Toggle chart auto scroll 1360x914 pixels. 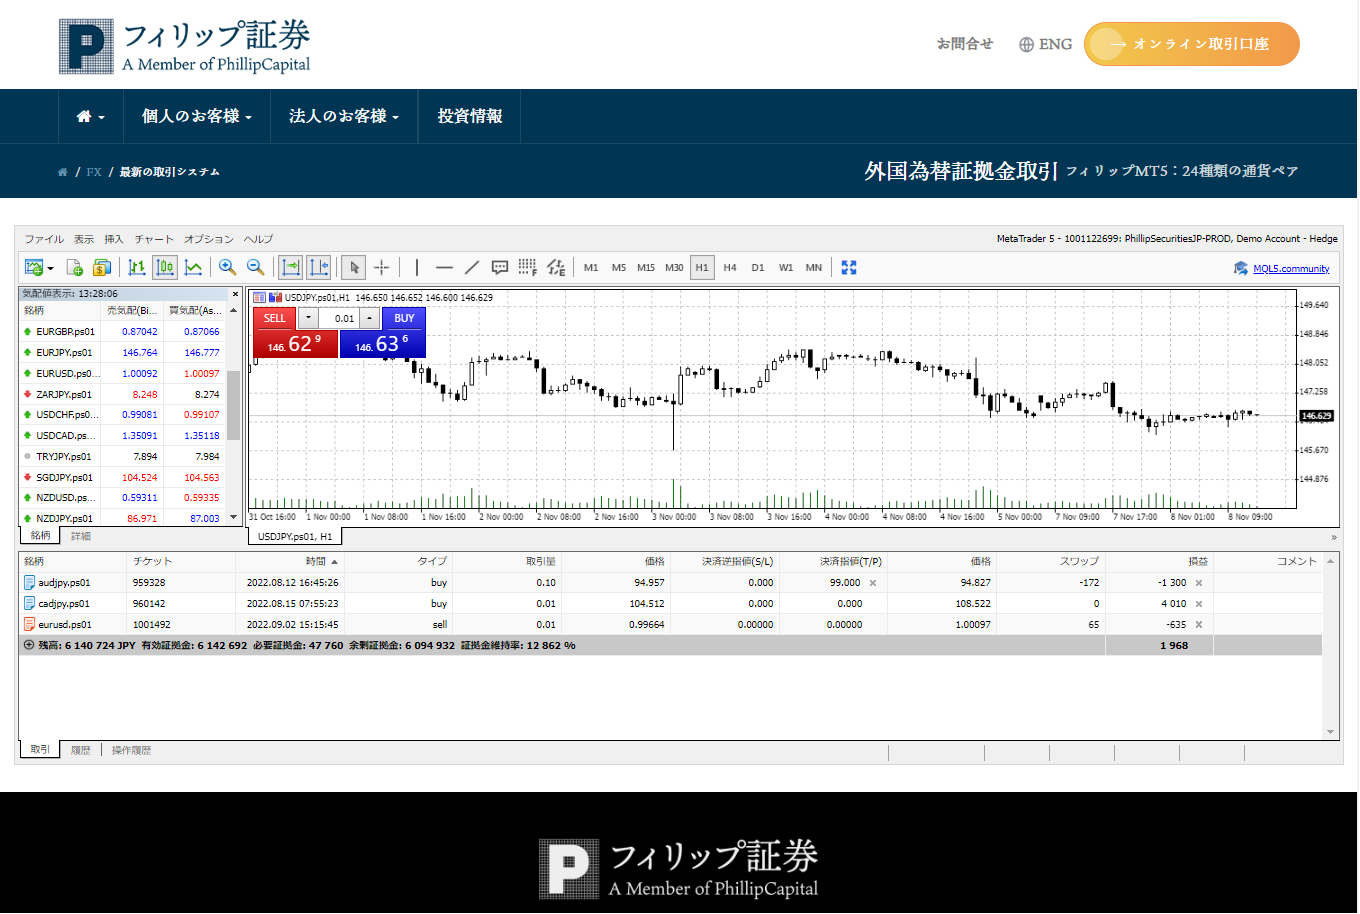[290, 267]
